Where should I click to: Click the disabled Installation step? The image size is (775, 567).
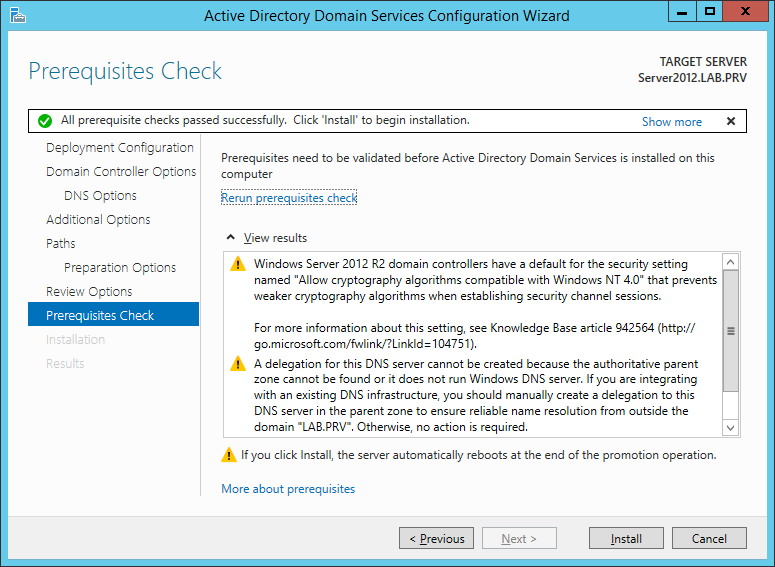tap(76, 340)
